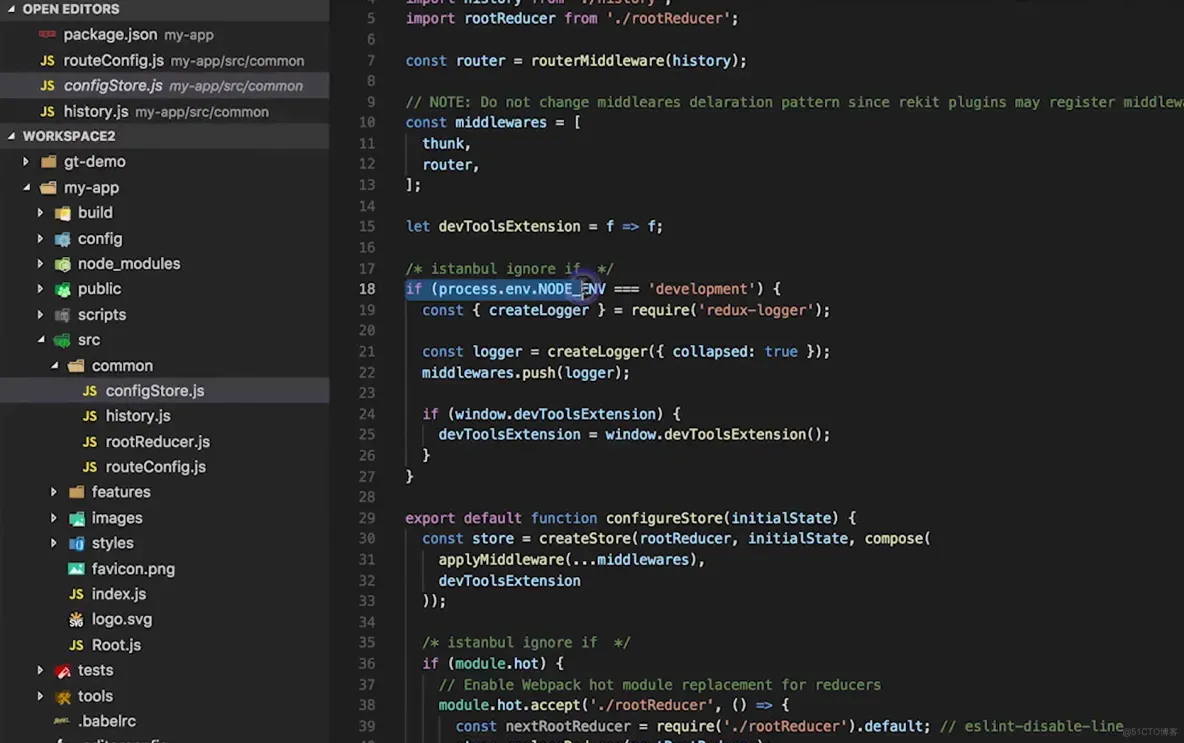Screen dimensions: 1184x743
Task: Click the styles folder icon
Action: coord(76,544)
